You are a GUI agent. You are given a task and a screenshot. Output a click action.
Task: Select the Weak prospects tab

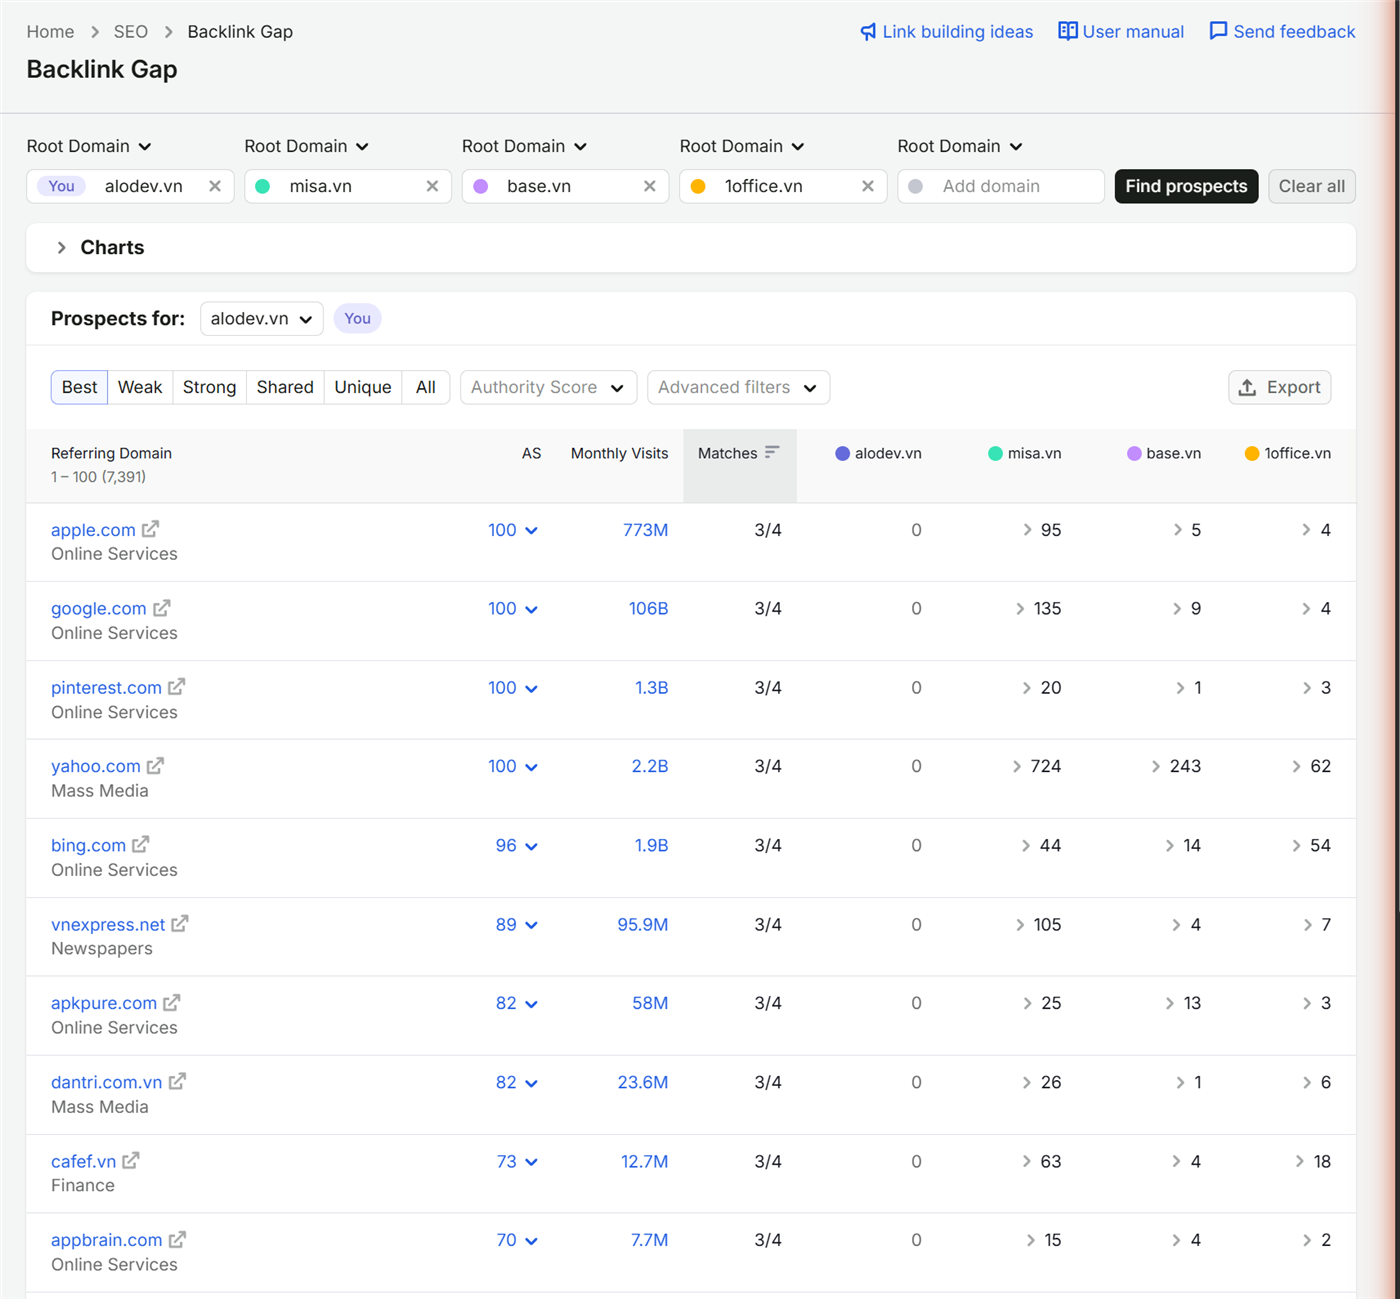coord(140,388)
